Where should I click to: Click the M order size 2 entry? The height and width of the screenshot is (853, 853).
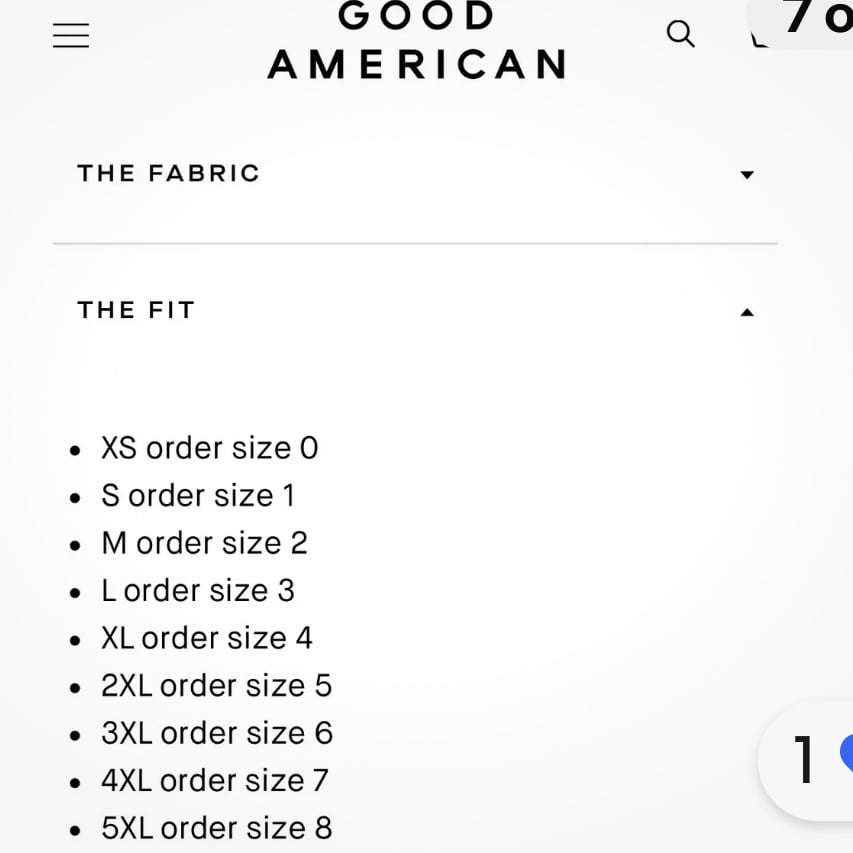pyautogui.click(x=205, y=543)
